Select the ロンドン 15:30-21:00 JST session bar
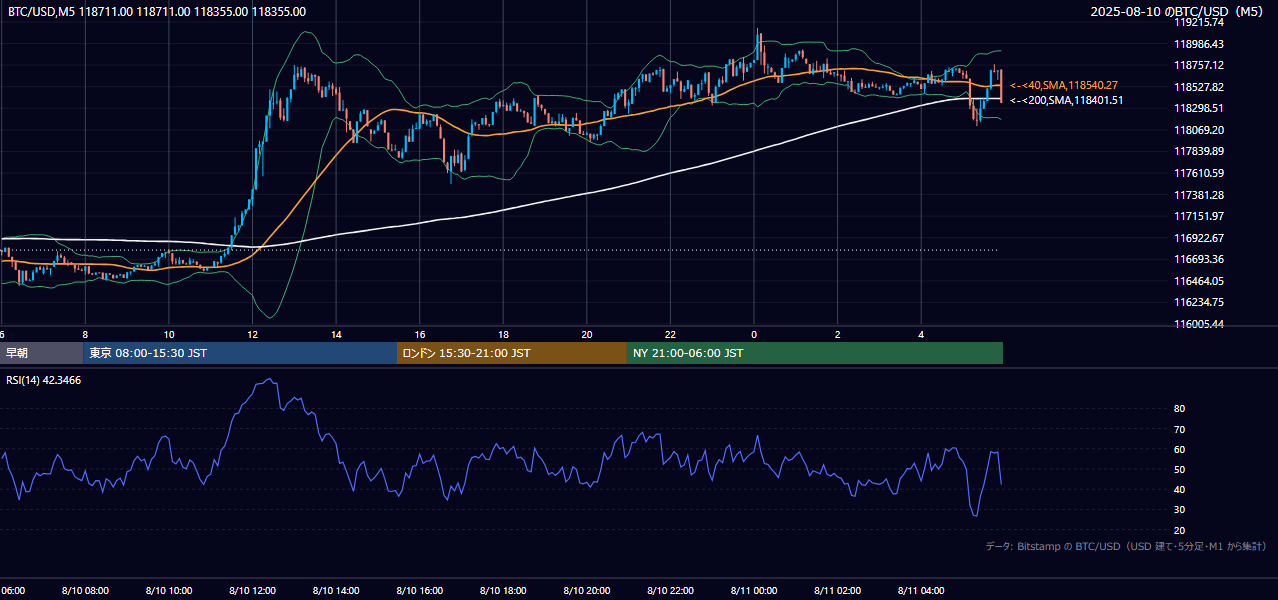This screenshot has width=1278, height=600. pos(512,353)
